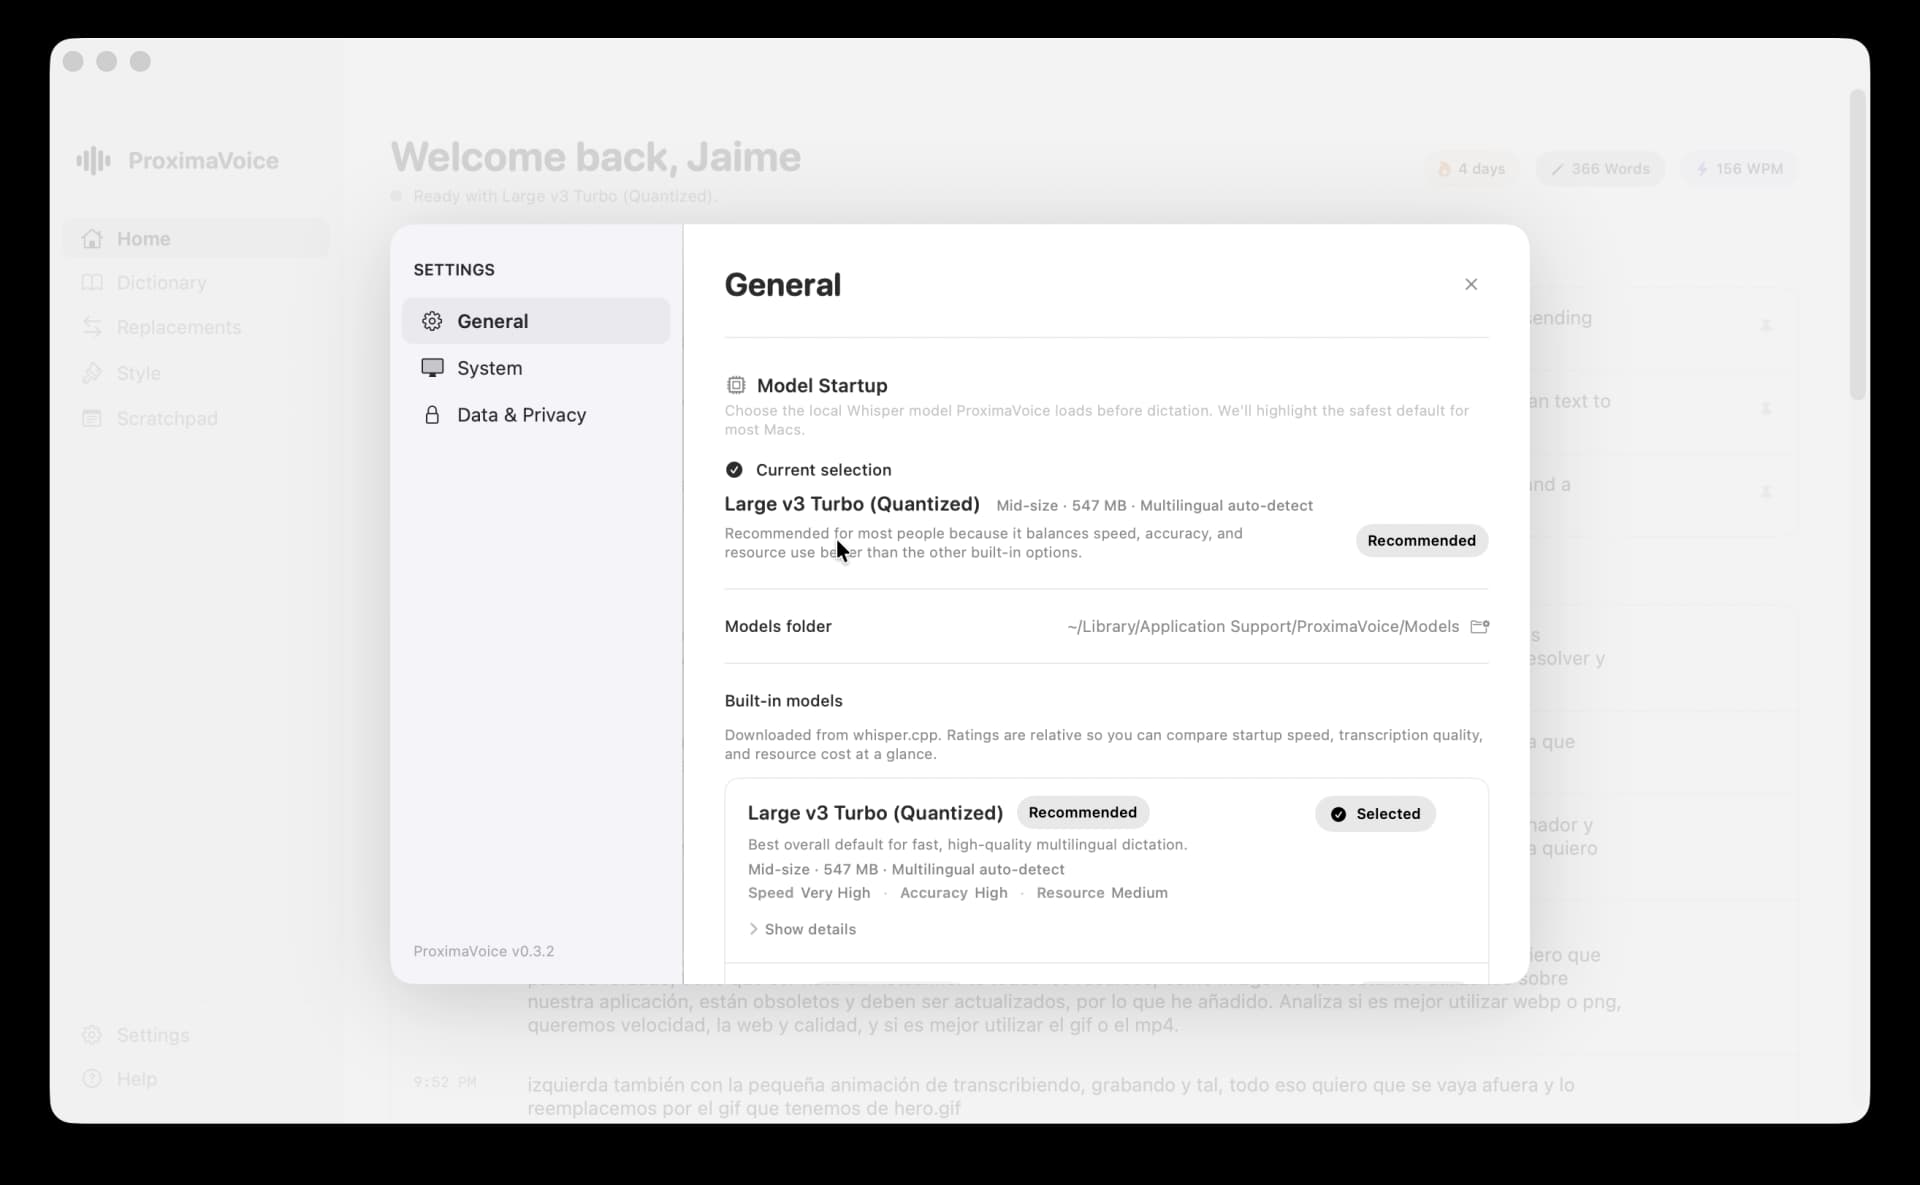
Task: Click the Selected button on Large v3 Turbo card
Action: 1375,814
